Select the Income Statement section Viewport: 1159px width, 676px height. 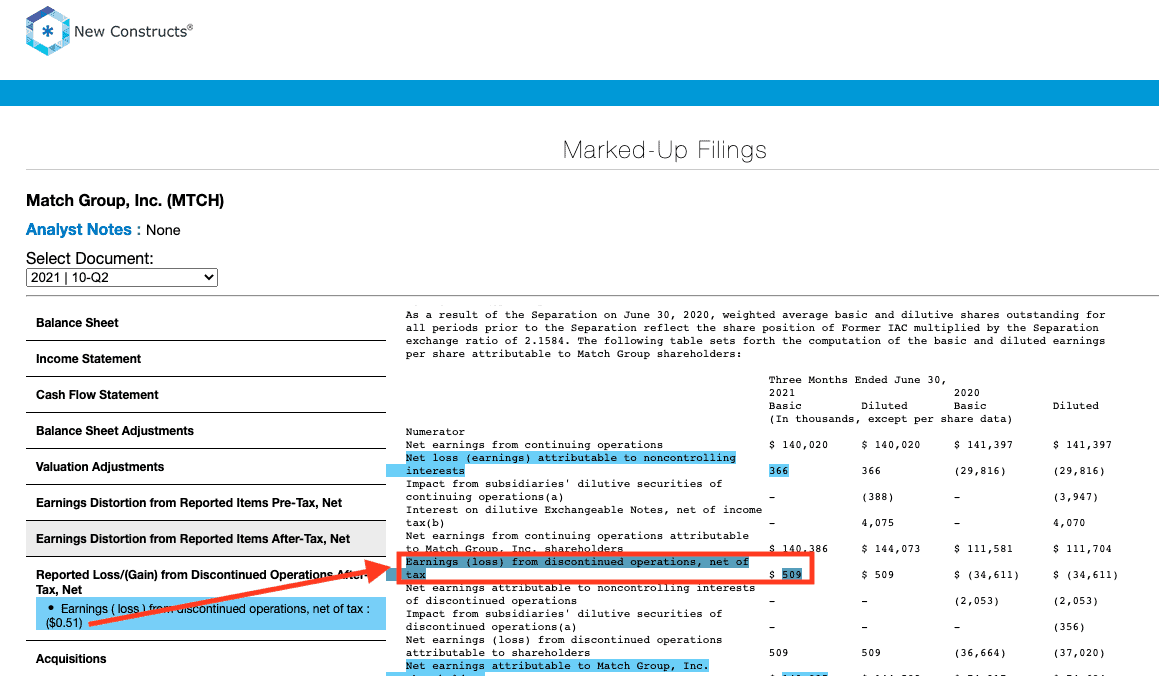pos(205,359)
